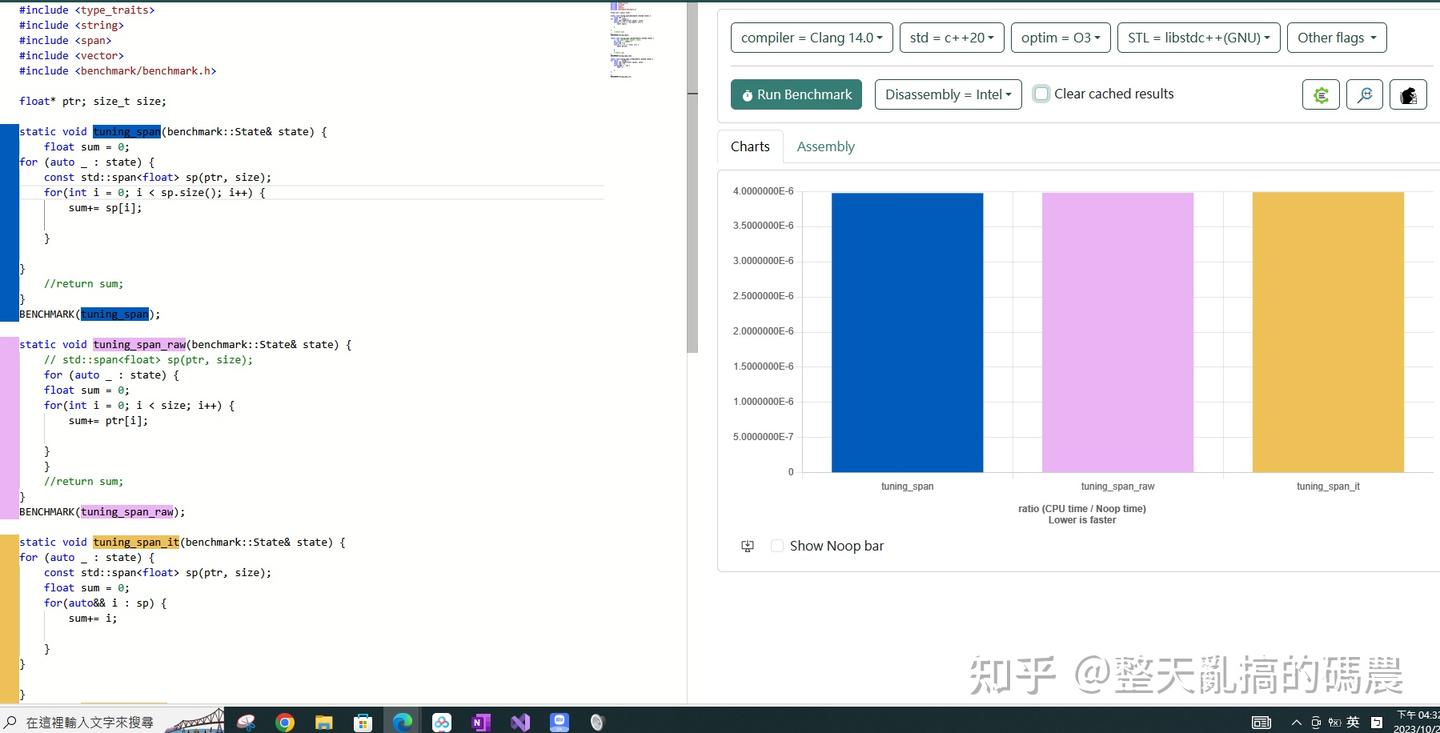Click the chart download icon below the graph
Image resolution: width=1440 pixels, height=733 pixels.
pyautogui.click(x=747, y=546)
